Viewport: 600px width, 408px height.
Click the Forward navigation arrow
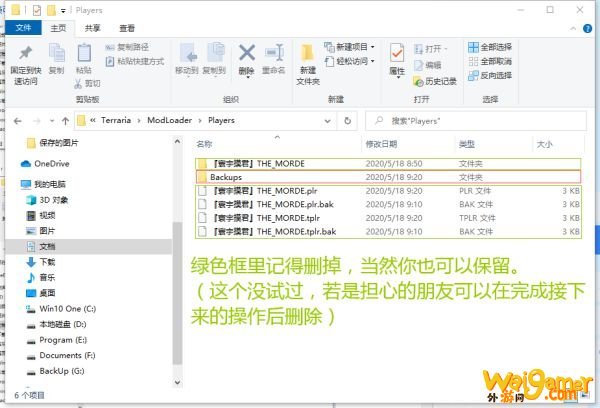click(36, 121)
